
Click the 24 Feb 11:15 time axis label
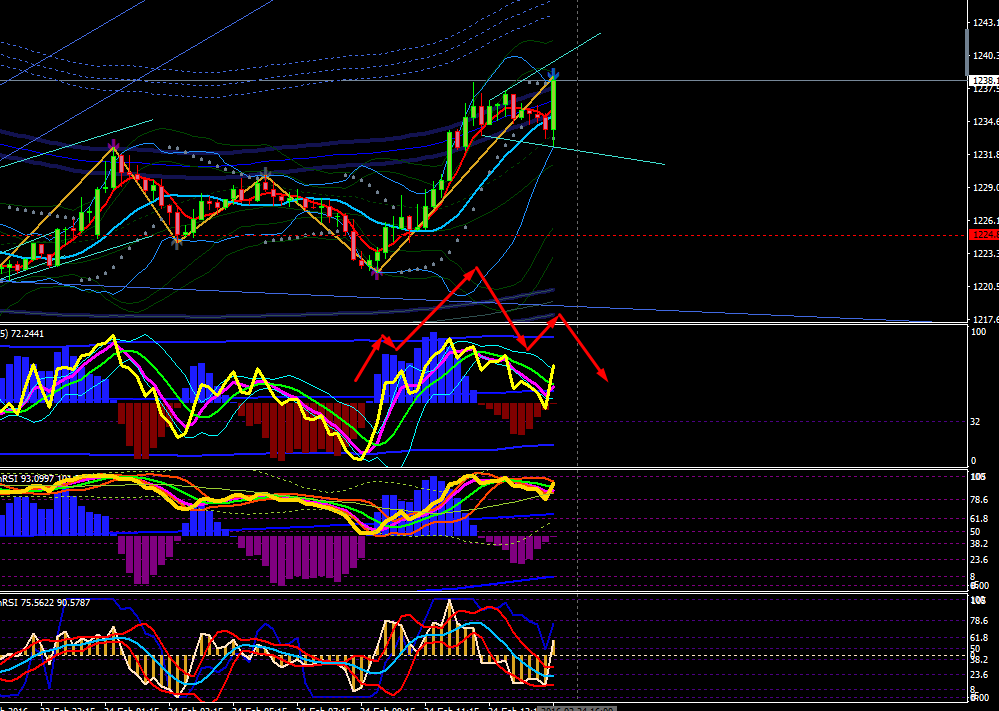452,708
